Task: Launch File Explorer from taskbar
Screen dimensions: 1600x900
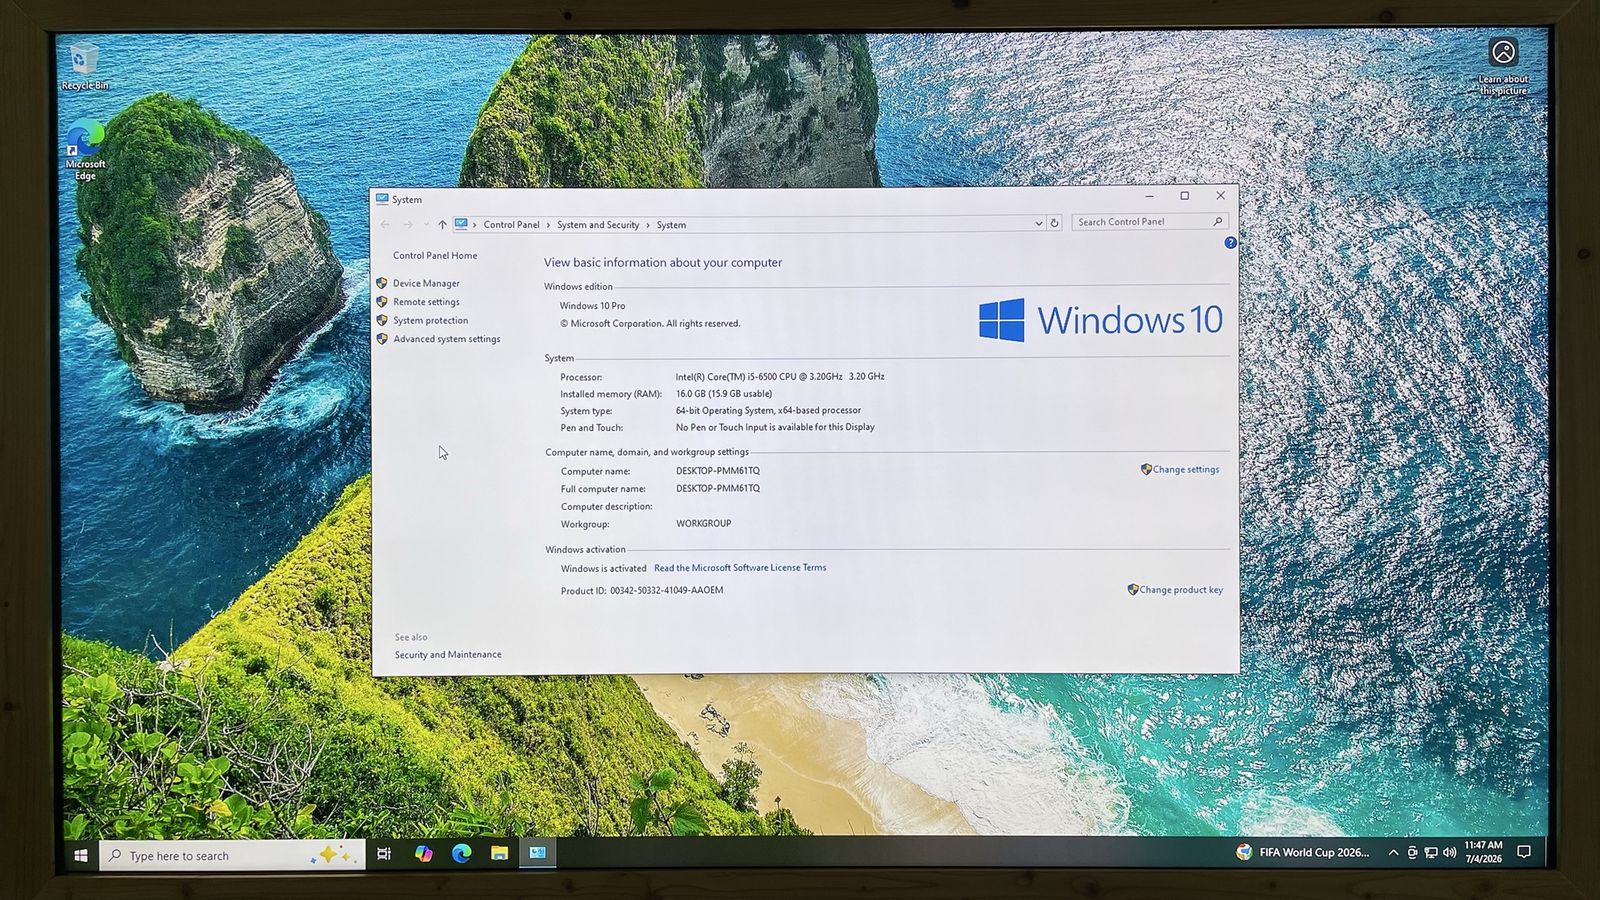Action: (x=499, y=853)
